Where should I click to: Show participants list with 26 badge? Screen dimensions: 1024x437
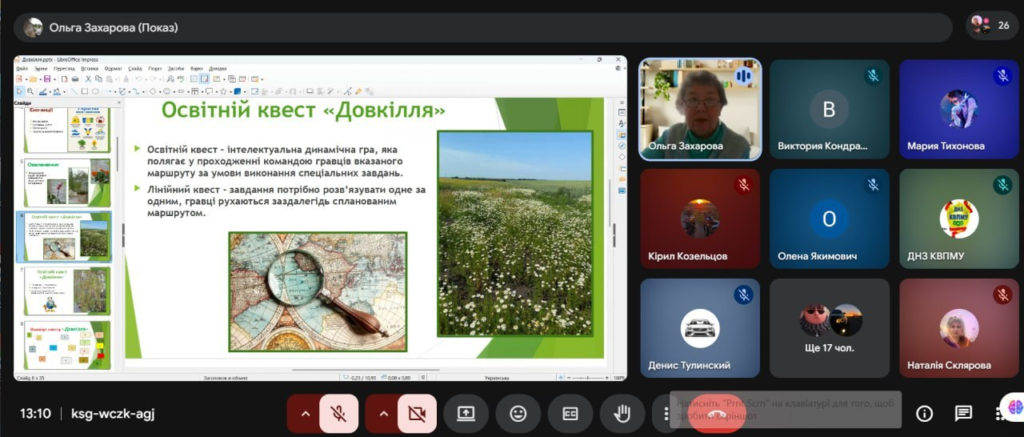991,26
